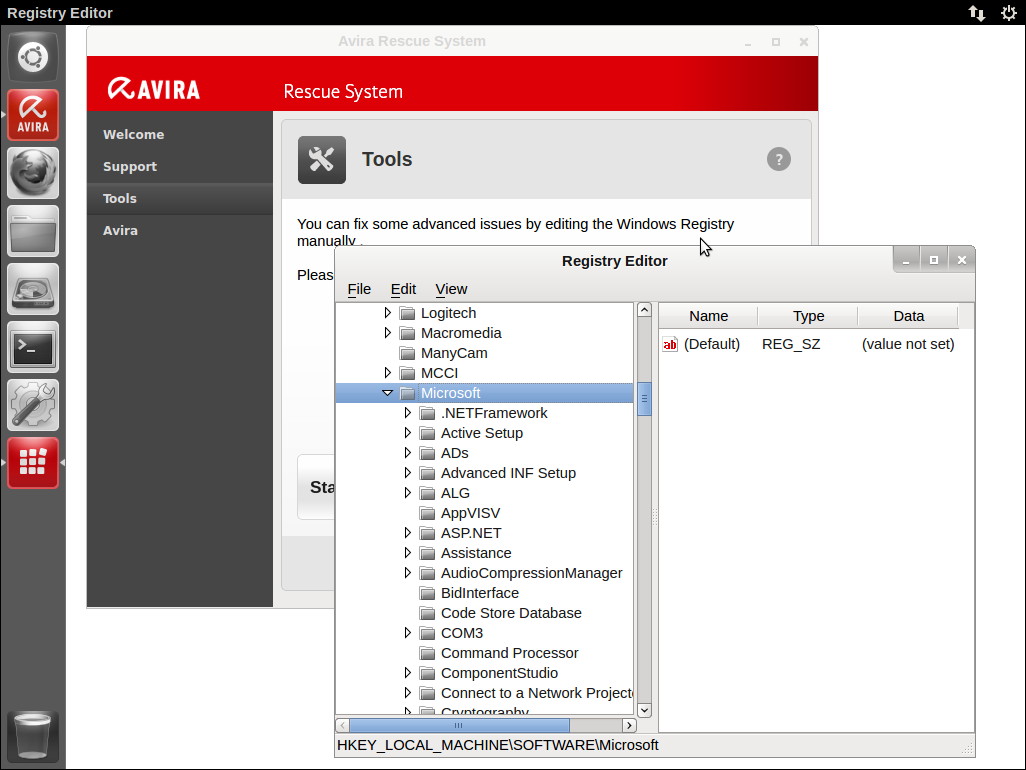Screen dimensions: 1026x770
Task: Open the trash bin in the dock
Action: pos(33,737)
